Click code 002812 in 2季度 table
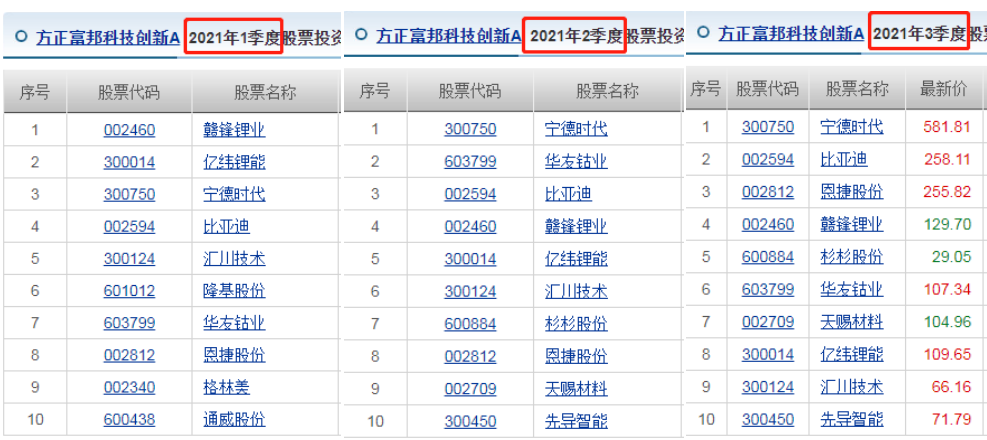987x440 pixels. [x=470, y=356]
